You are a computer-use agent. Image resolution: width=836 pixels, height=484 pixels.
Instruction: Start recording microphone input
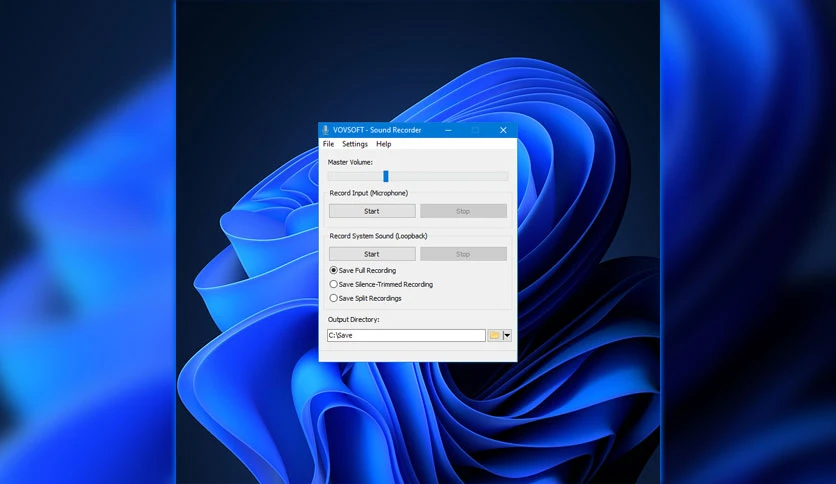[x=372, y=211]
